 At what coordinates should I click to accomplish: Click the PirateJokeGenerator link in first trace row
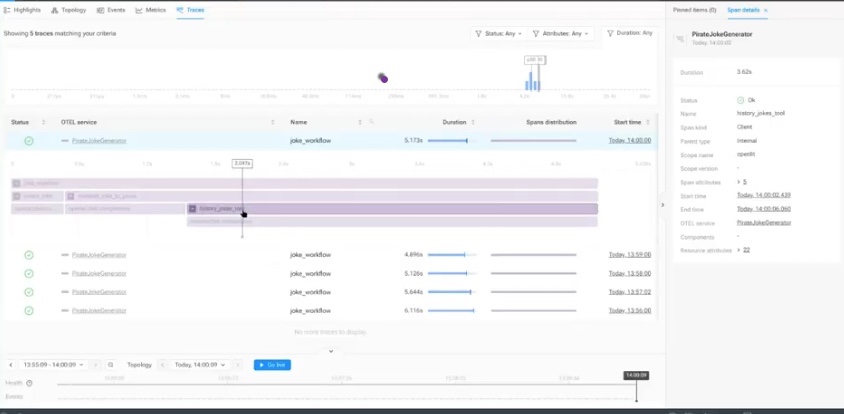click(x=99, y=141)
